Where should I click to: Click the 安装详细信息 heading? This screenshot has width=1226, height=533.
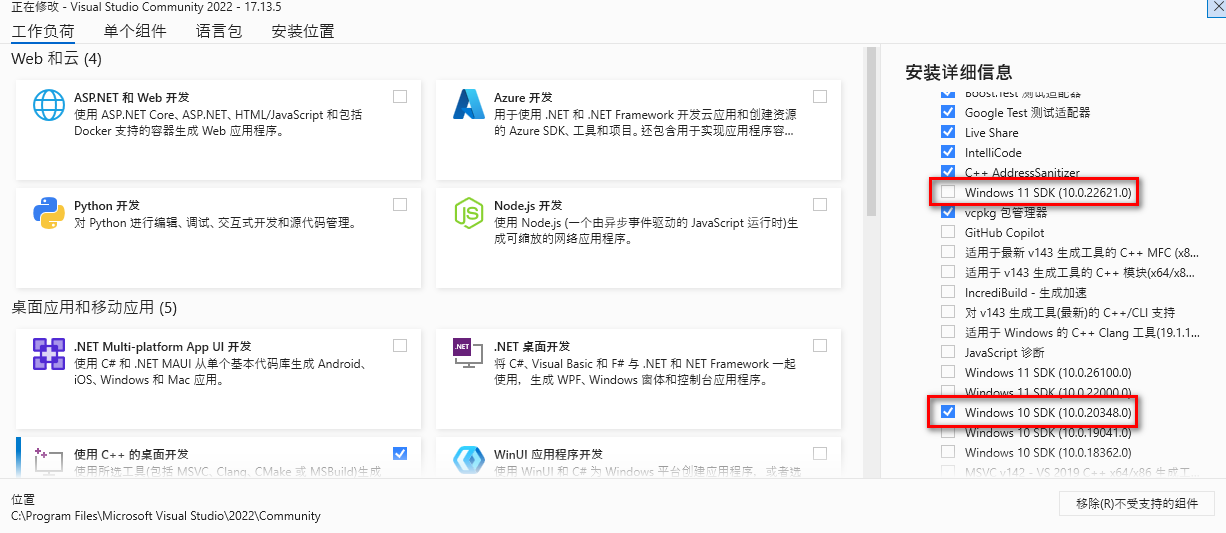[958, 72]
